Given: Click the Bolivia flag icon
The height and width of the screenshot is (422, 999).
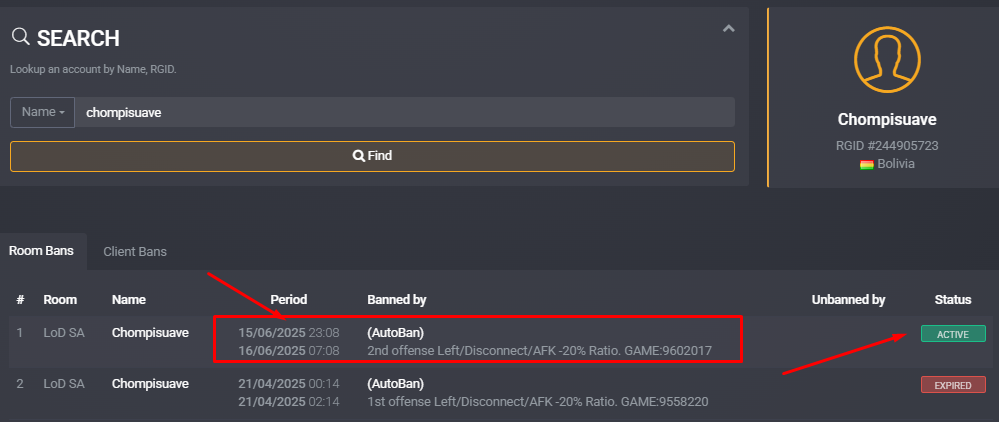Looking at the screenshot, I should pos(866,164).
